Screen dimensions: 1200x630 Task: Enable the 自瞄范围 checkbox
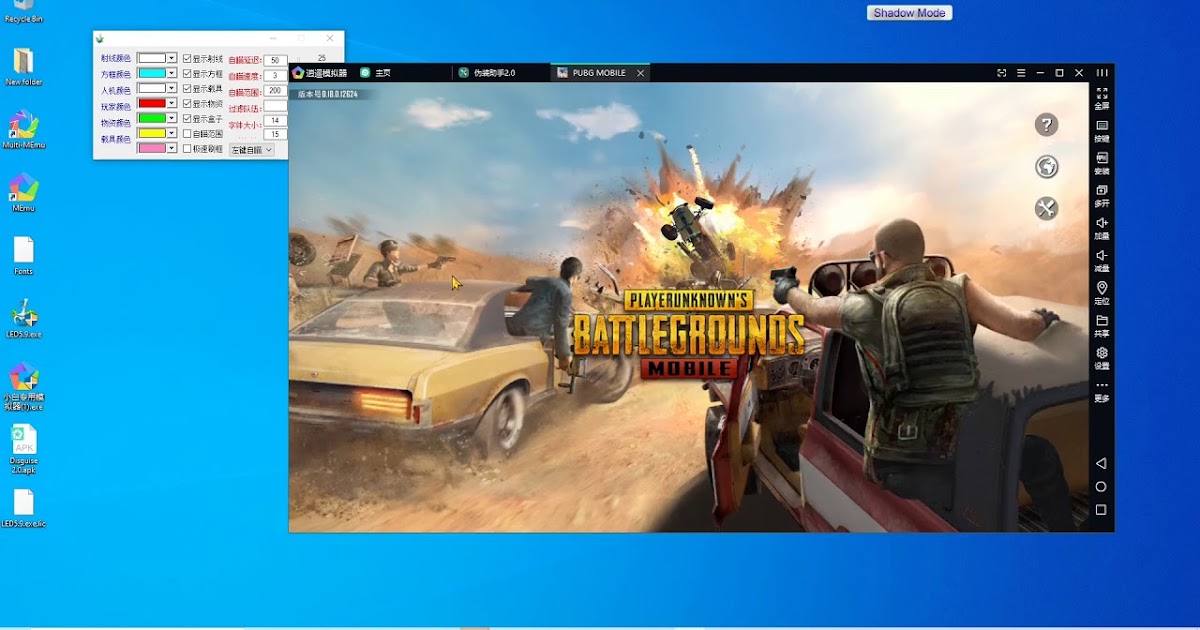click(x=187, y=133)
